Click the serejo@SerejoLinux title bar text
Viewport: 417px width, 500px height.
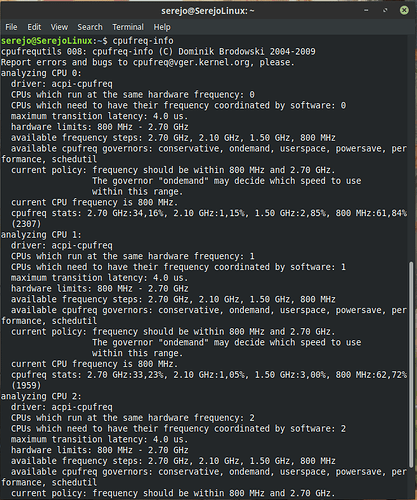pyautogui.click(x=208, y=11)
